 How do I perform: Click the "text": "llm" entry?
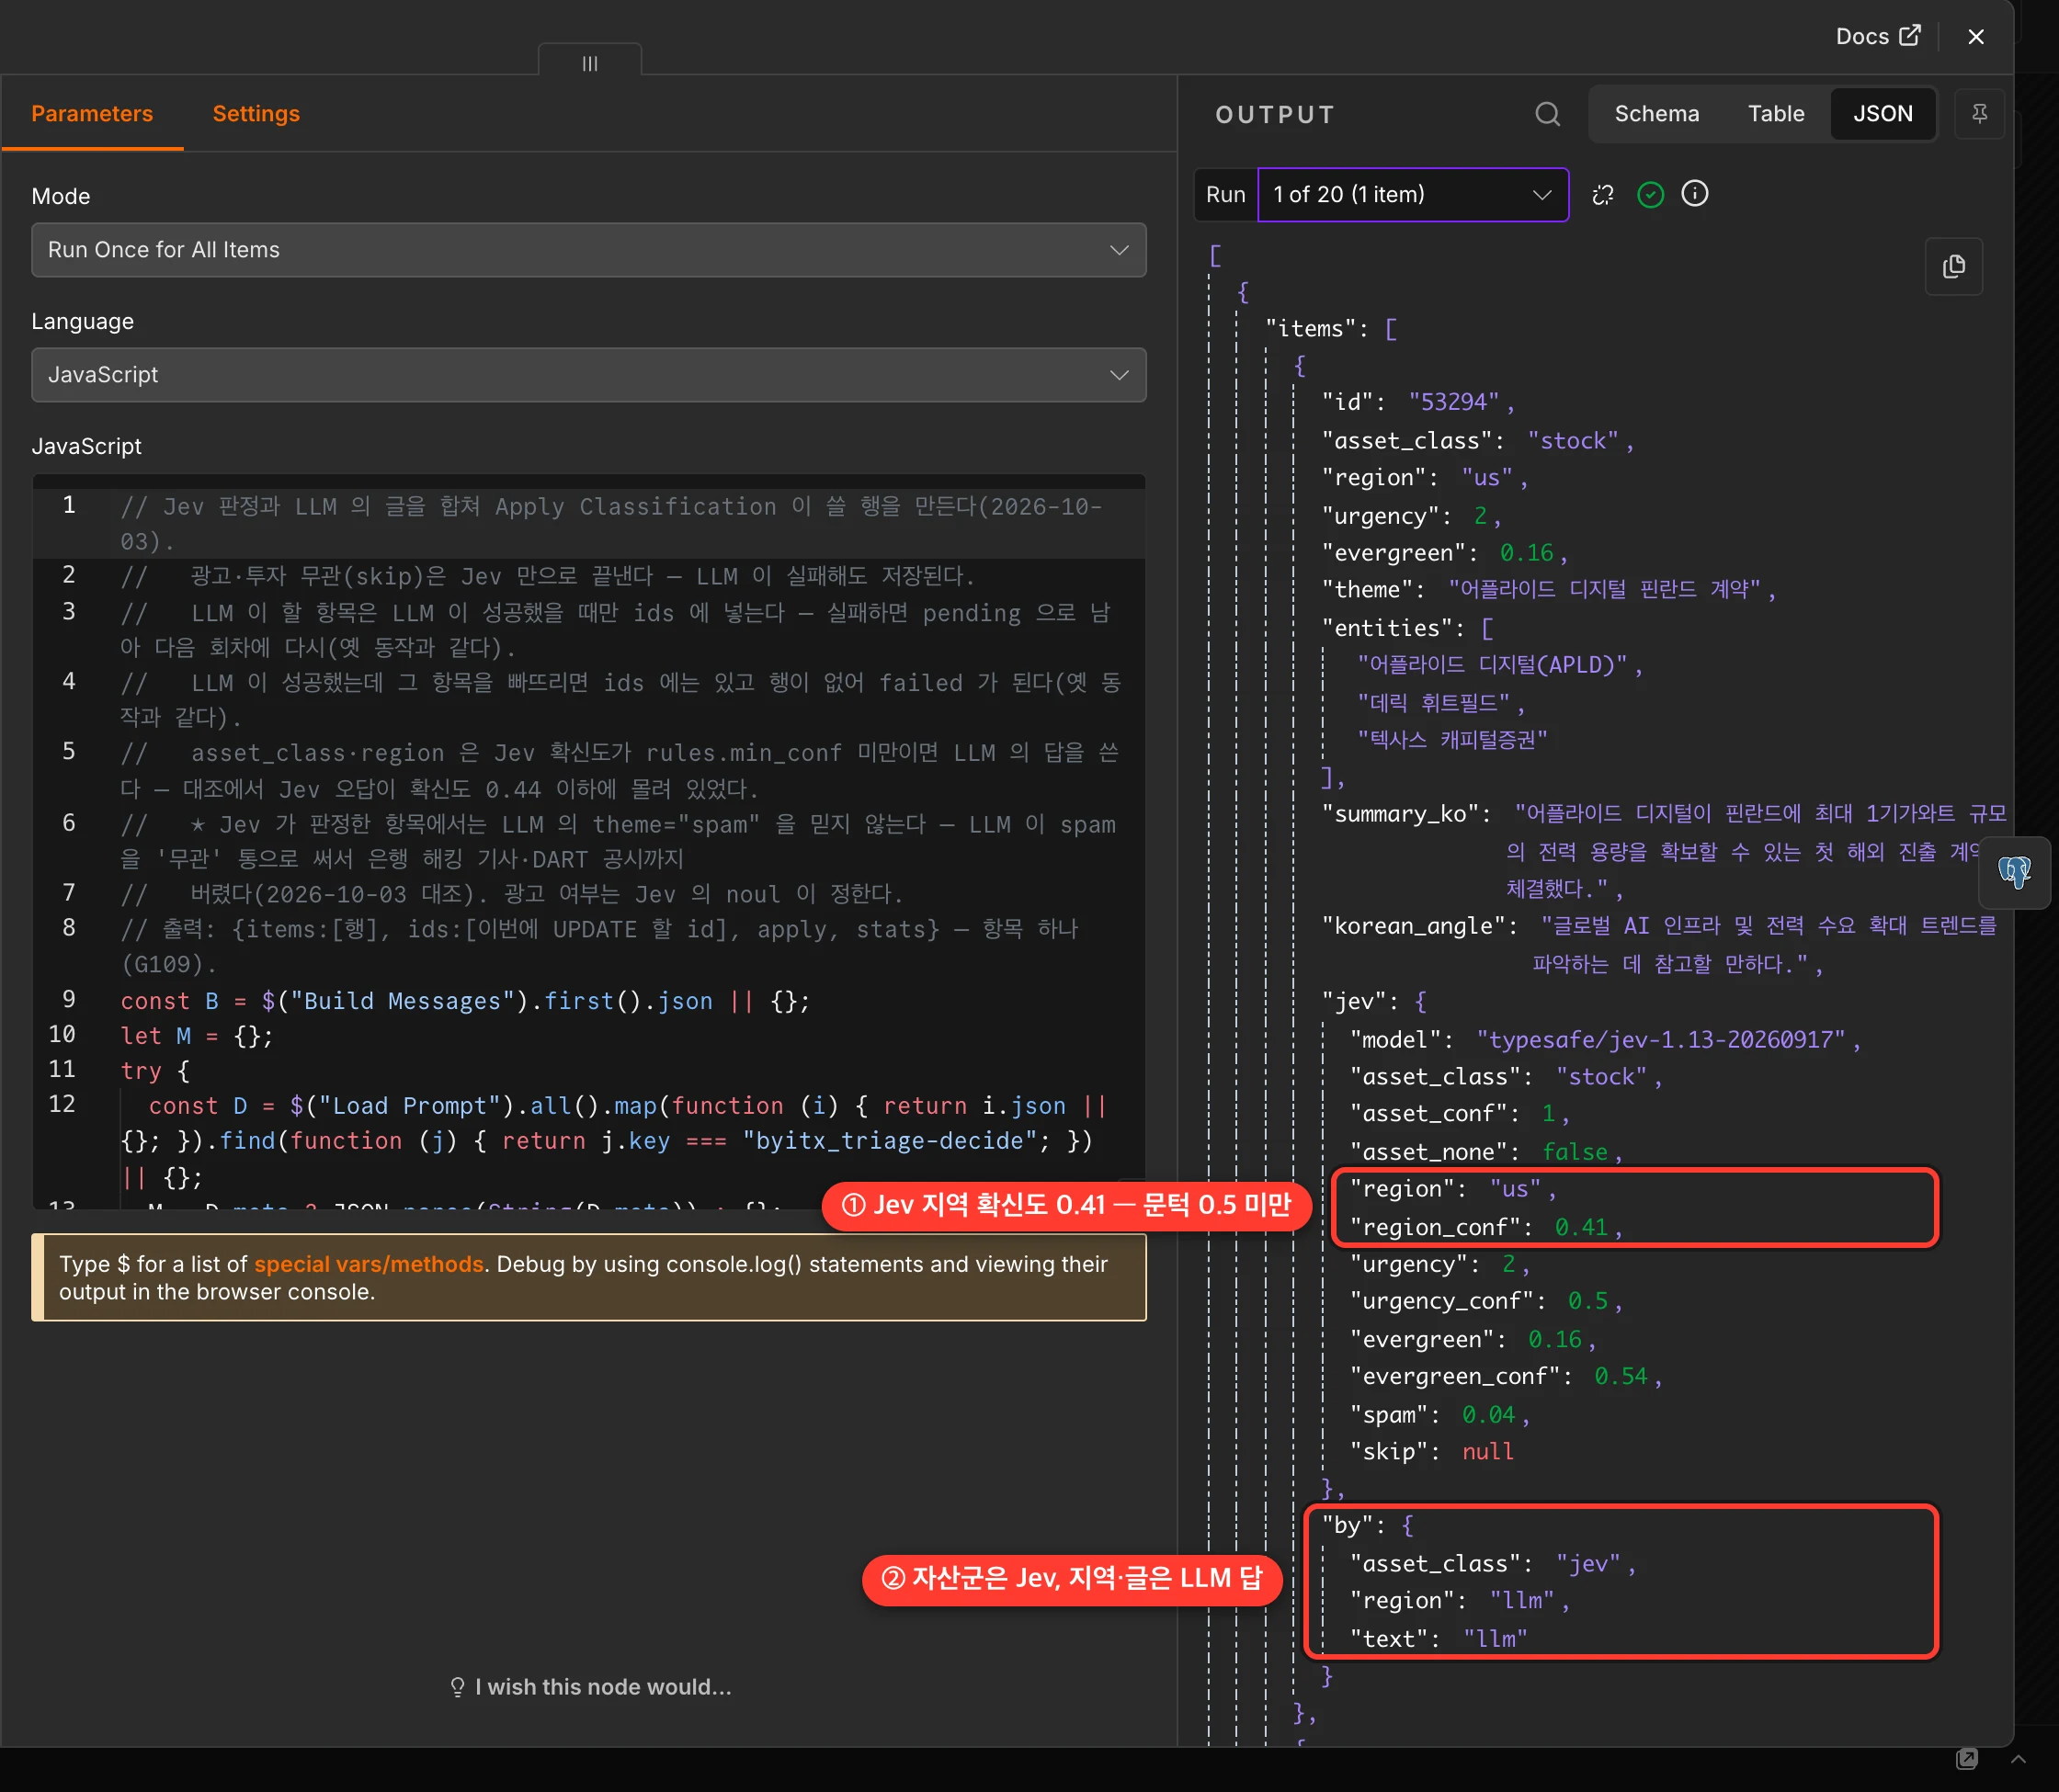(1438, 1639)
